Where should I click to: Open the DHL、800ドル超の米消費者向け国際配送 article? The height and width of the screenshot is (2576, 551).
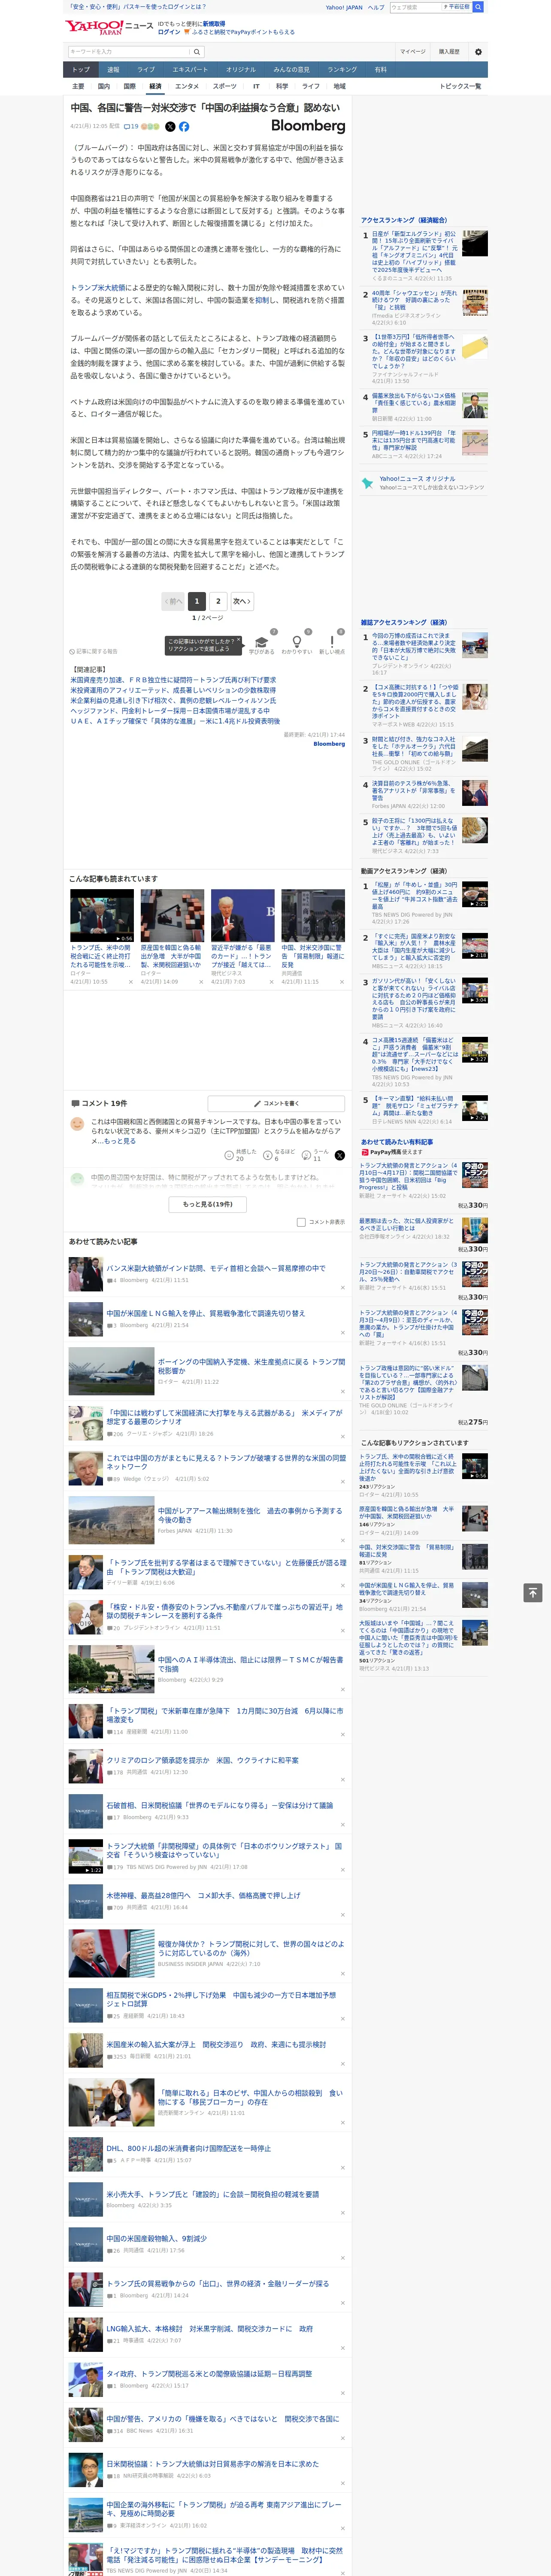click(189, 2148)
